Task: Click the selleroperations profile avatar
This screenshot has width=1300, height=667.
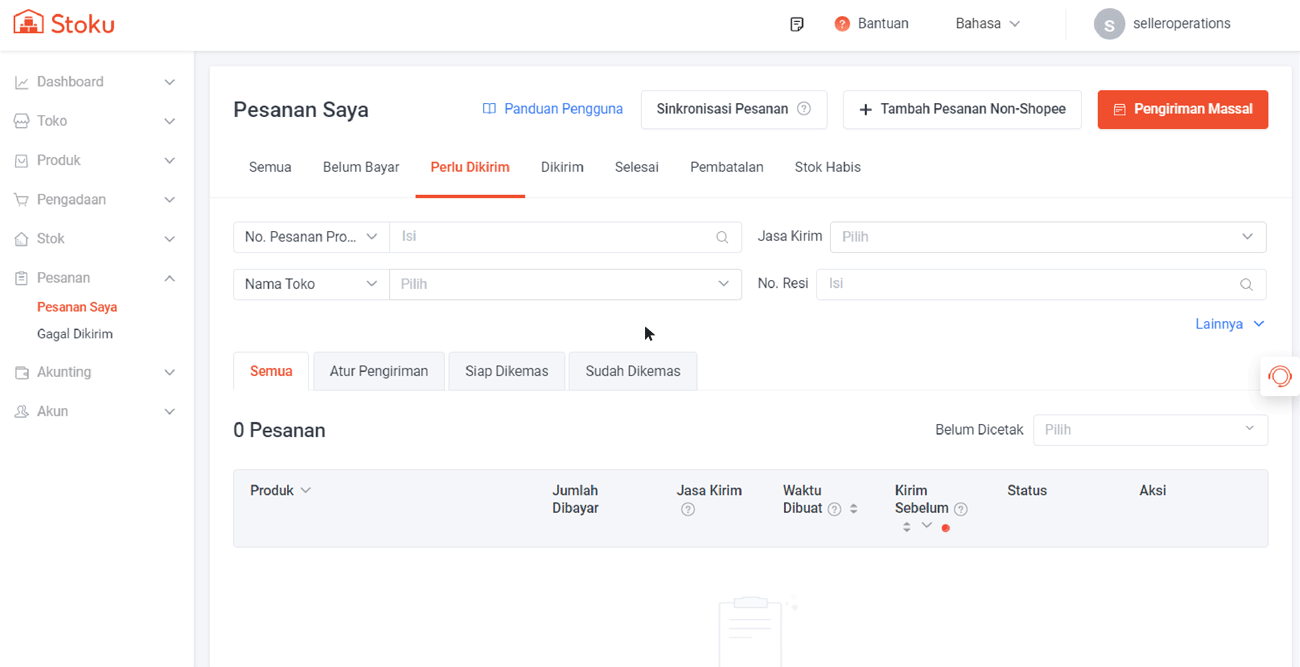Action: point(1109,24)
